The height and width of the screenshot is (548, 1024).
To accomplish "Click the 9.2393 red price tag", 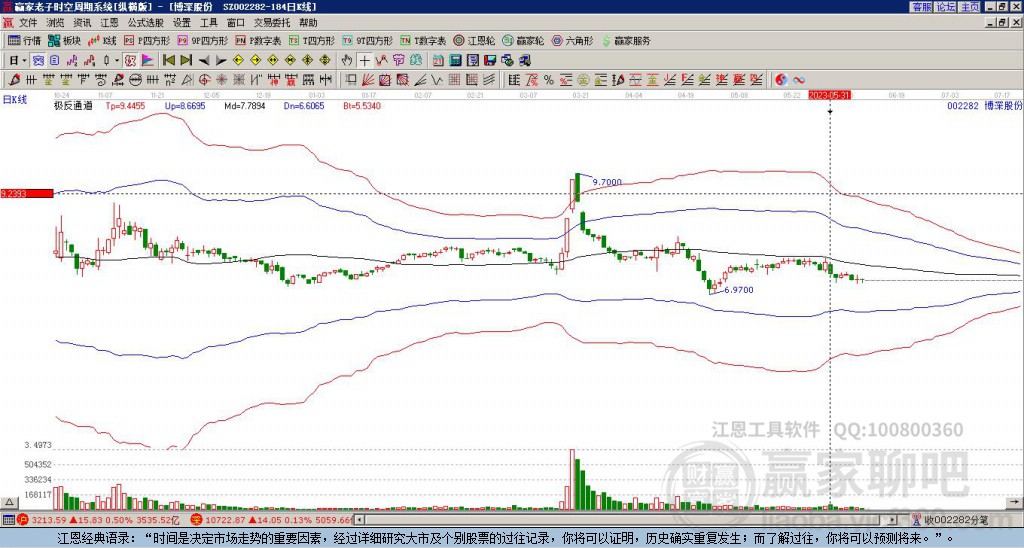I will point(27,193).
